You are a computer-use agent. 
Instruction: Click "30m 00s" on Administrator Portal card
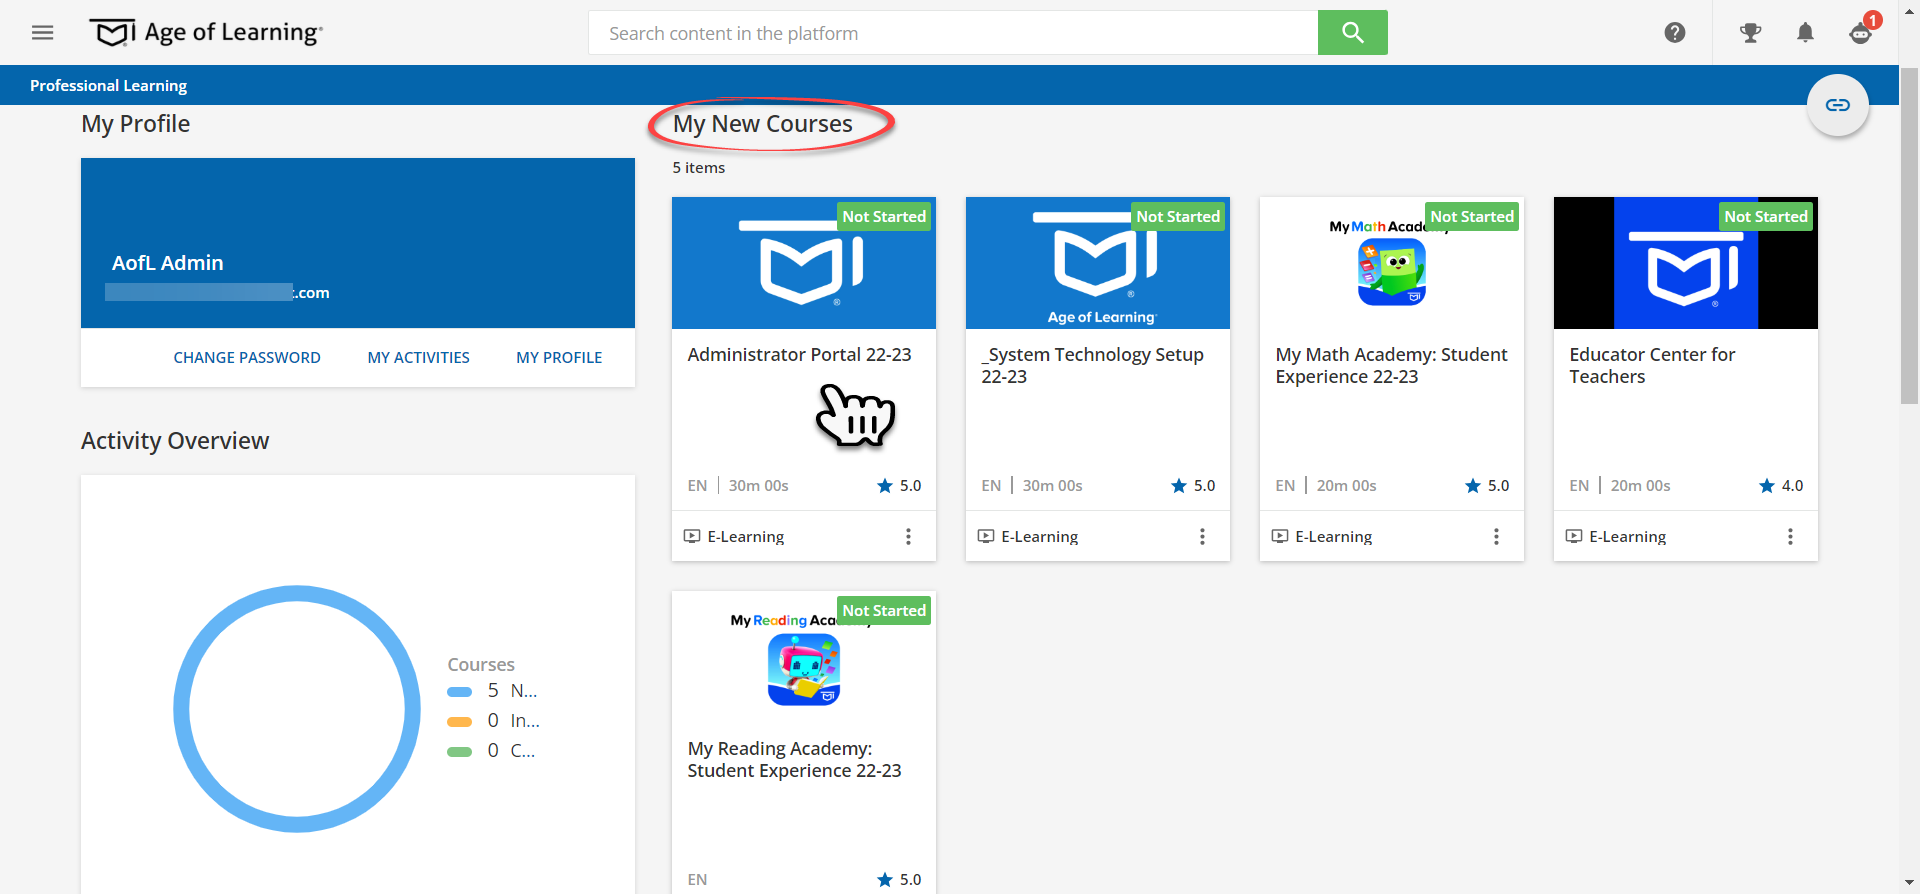tap(758, 486)
